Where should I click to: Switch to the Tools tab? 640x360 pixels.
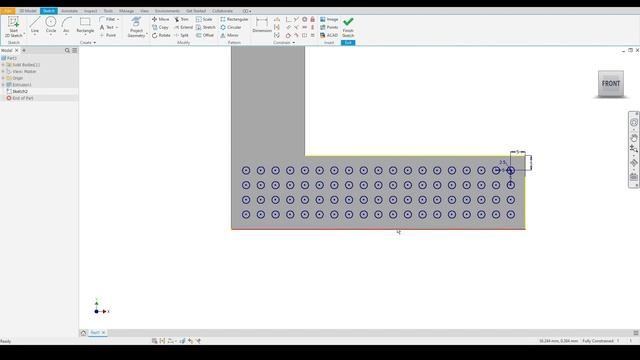(108, 11)
